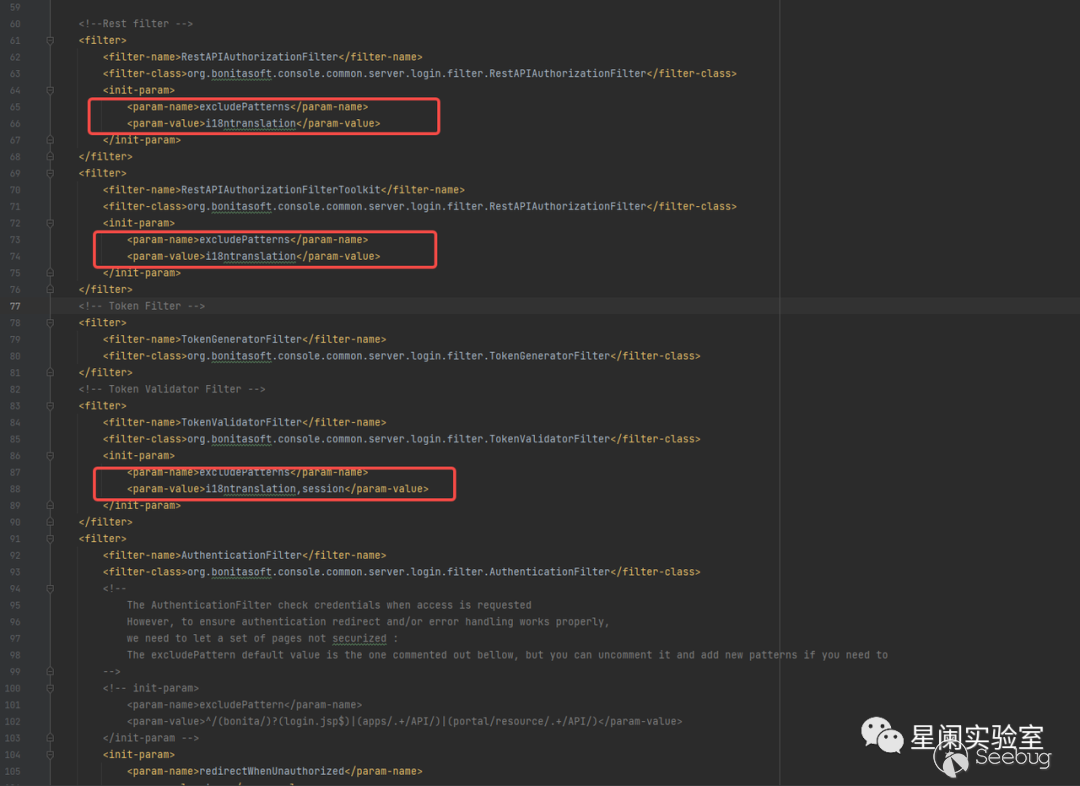Collapse the RestAPIAuthorizationFilterToolkit filter at line 69
The height and width of the screenshot is (786, 1080).
[50, 173]
